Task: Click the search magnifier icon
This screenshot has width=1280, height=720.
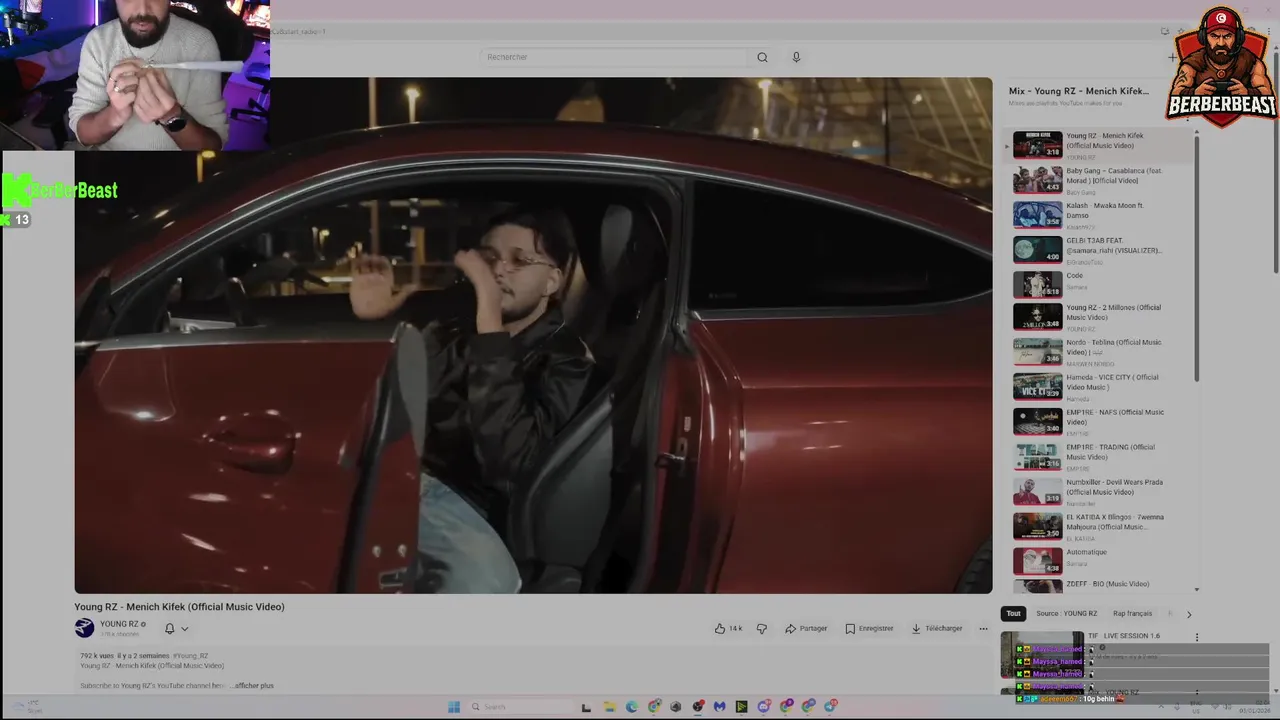Action: (x=762, y=57)
